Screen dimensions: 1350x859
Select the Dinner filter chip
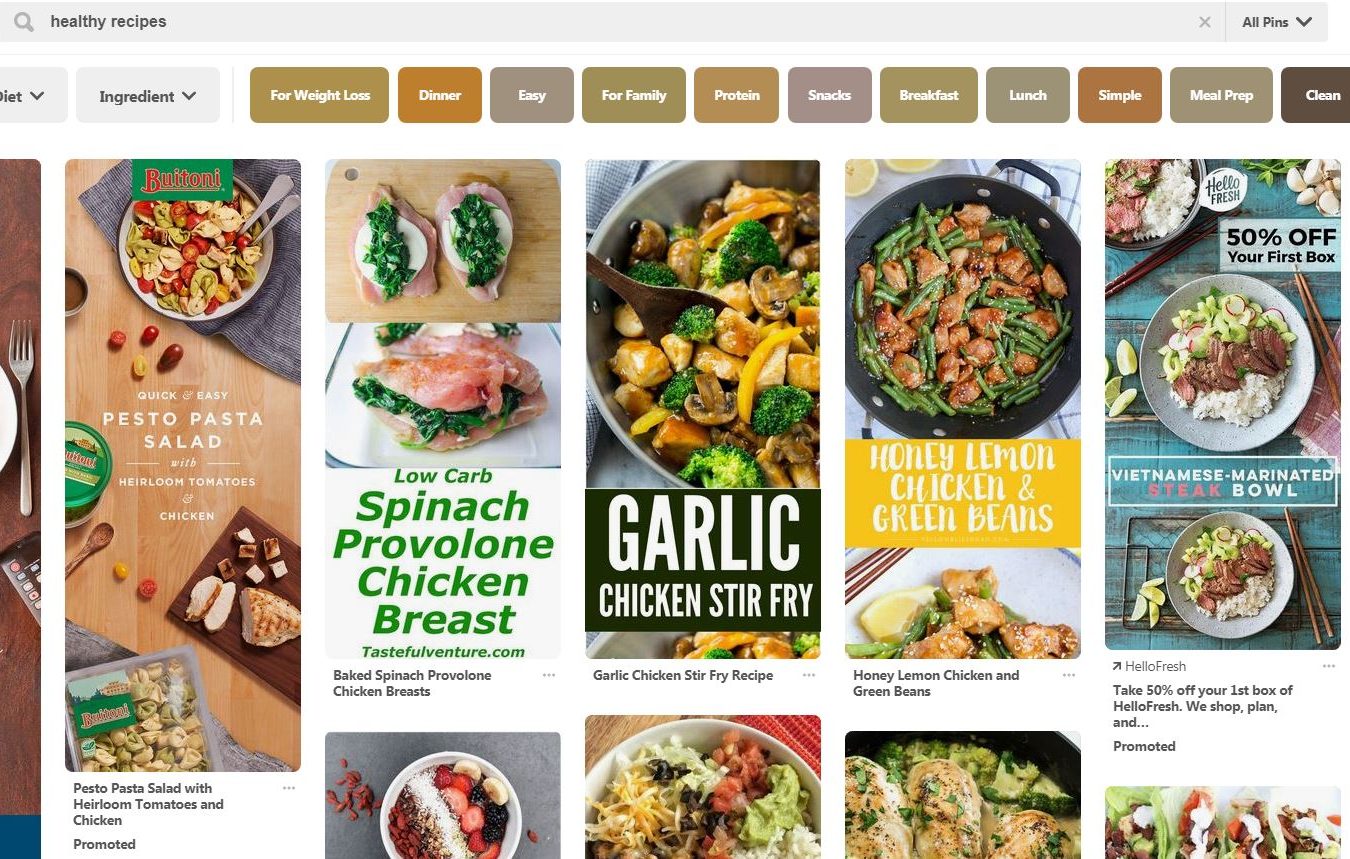[x=440, y=95]
